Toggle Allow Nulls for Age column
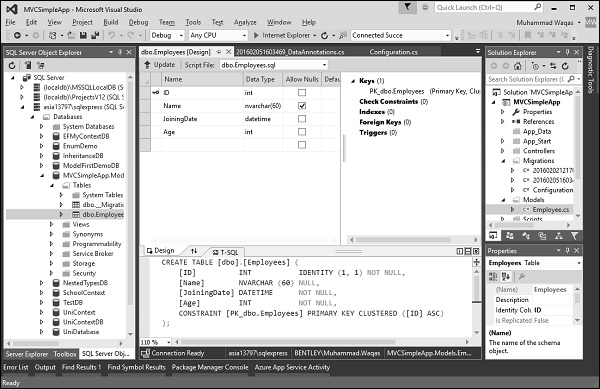The height and width of the screenshot is (389, 600). click(302, 132)
